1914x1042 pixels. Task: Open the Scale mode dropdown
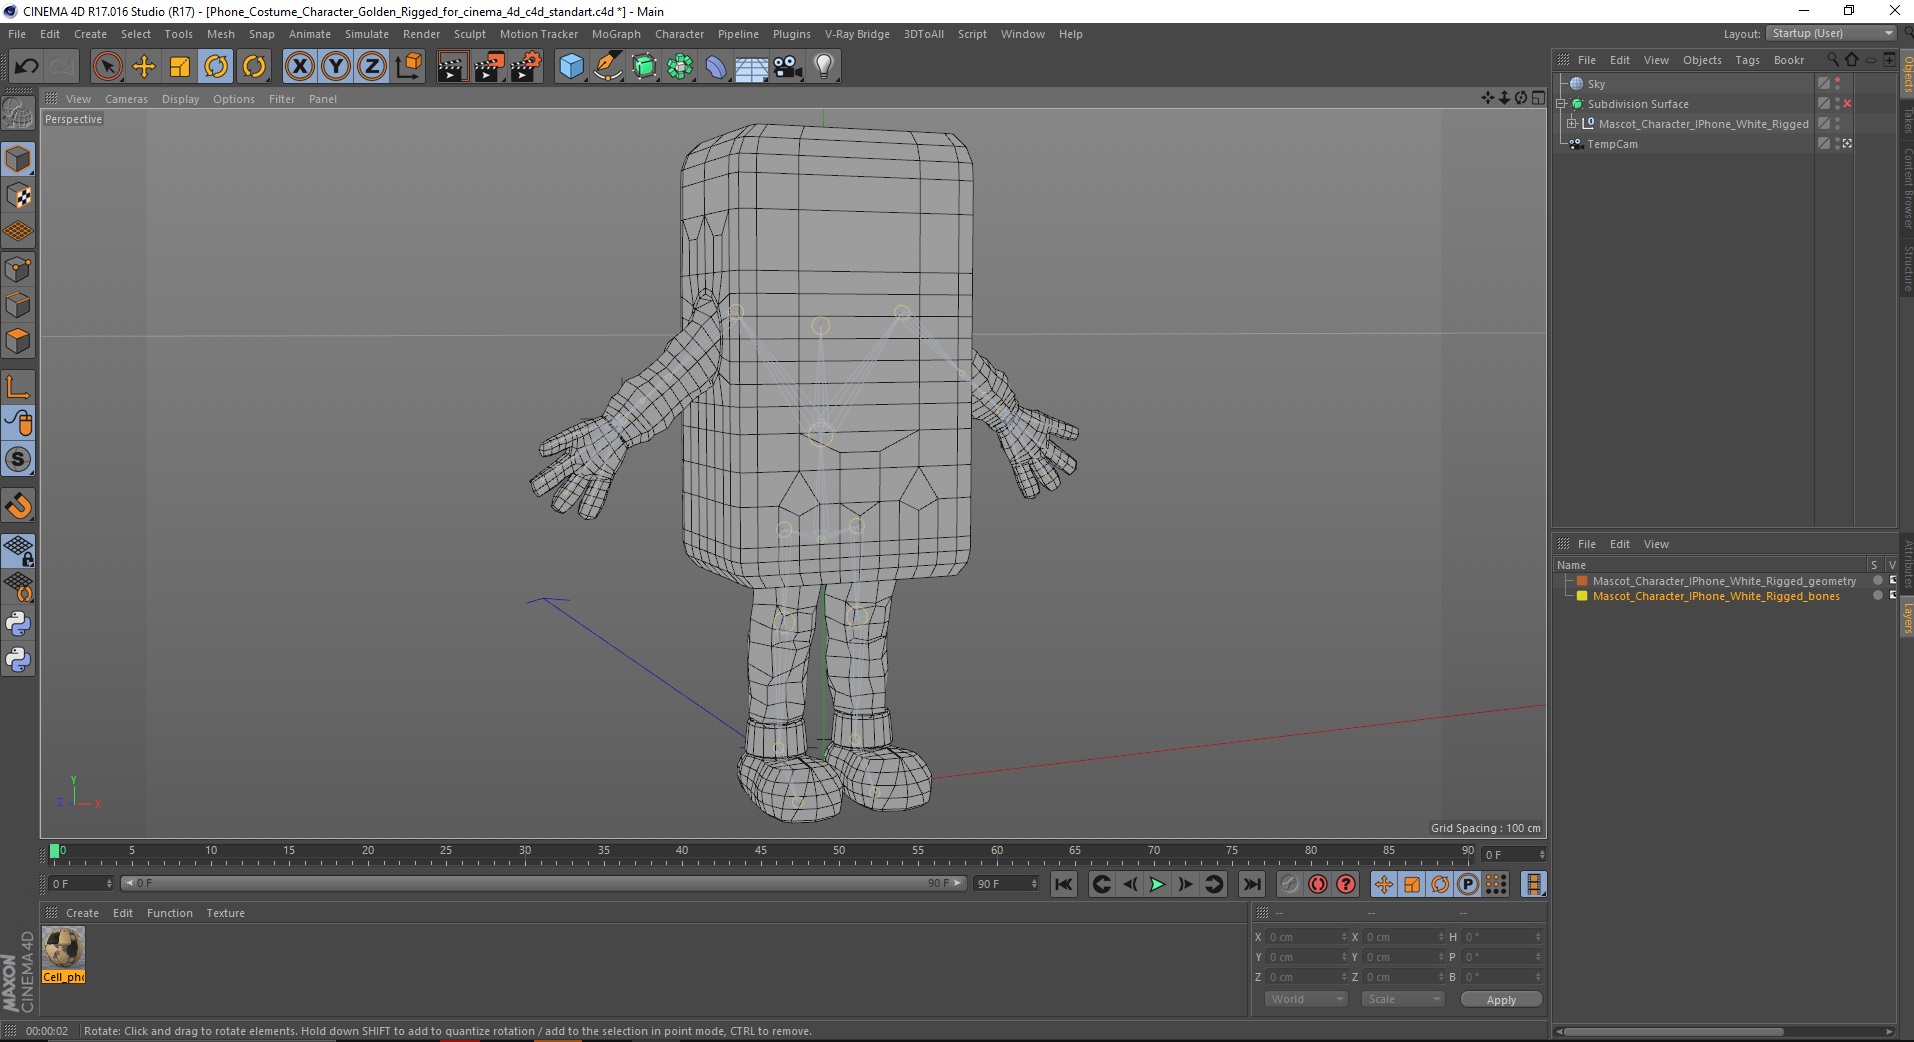click(x=1403, y=999)
